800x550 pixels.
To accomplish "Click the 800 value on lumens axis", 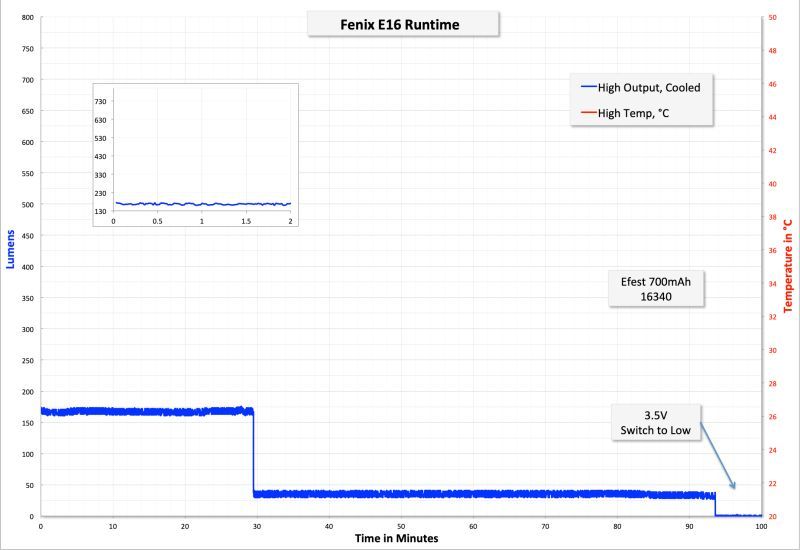I will (28, 17).
